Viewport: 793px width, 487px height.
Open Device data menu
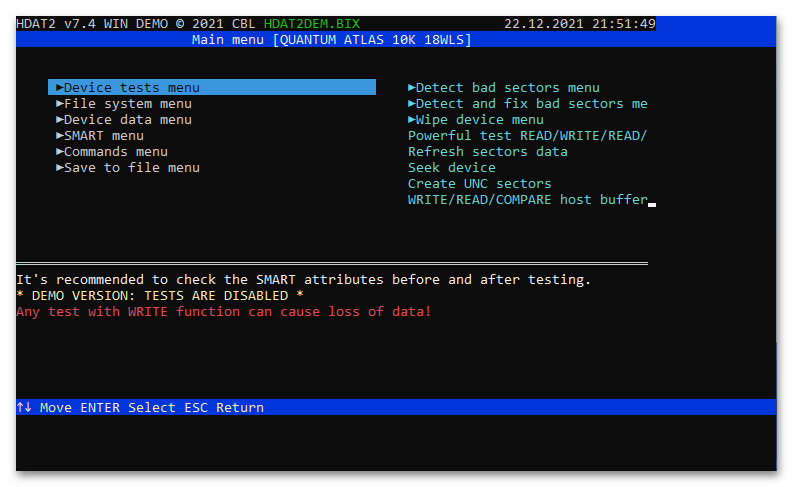[124, 120]
